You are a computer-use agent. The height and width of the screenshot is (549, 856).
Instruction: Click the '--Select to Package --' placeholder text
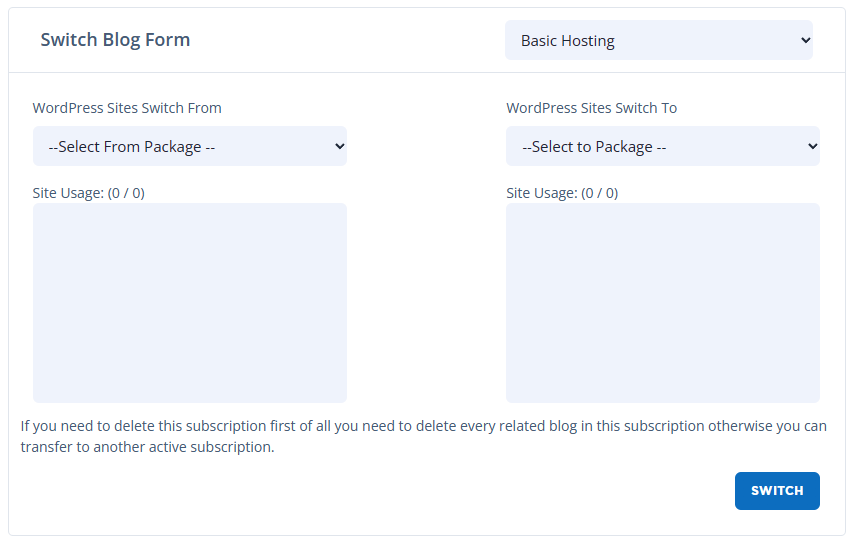tap(594, 147)
